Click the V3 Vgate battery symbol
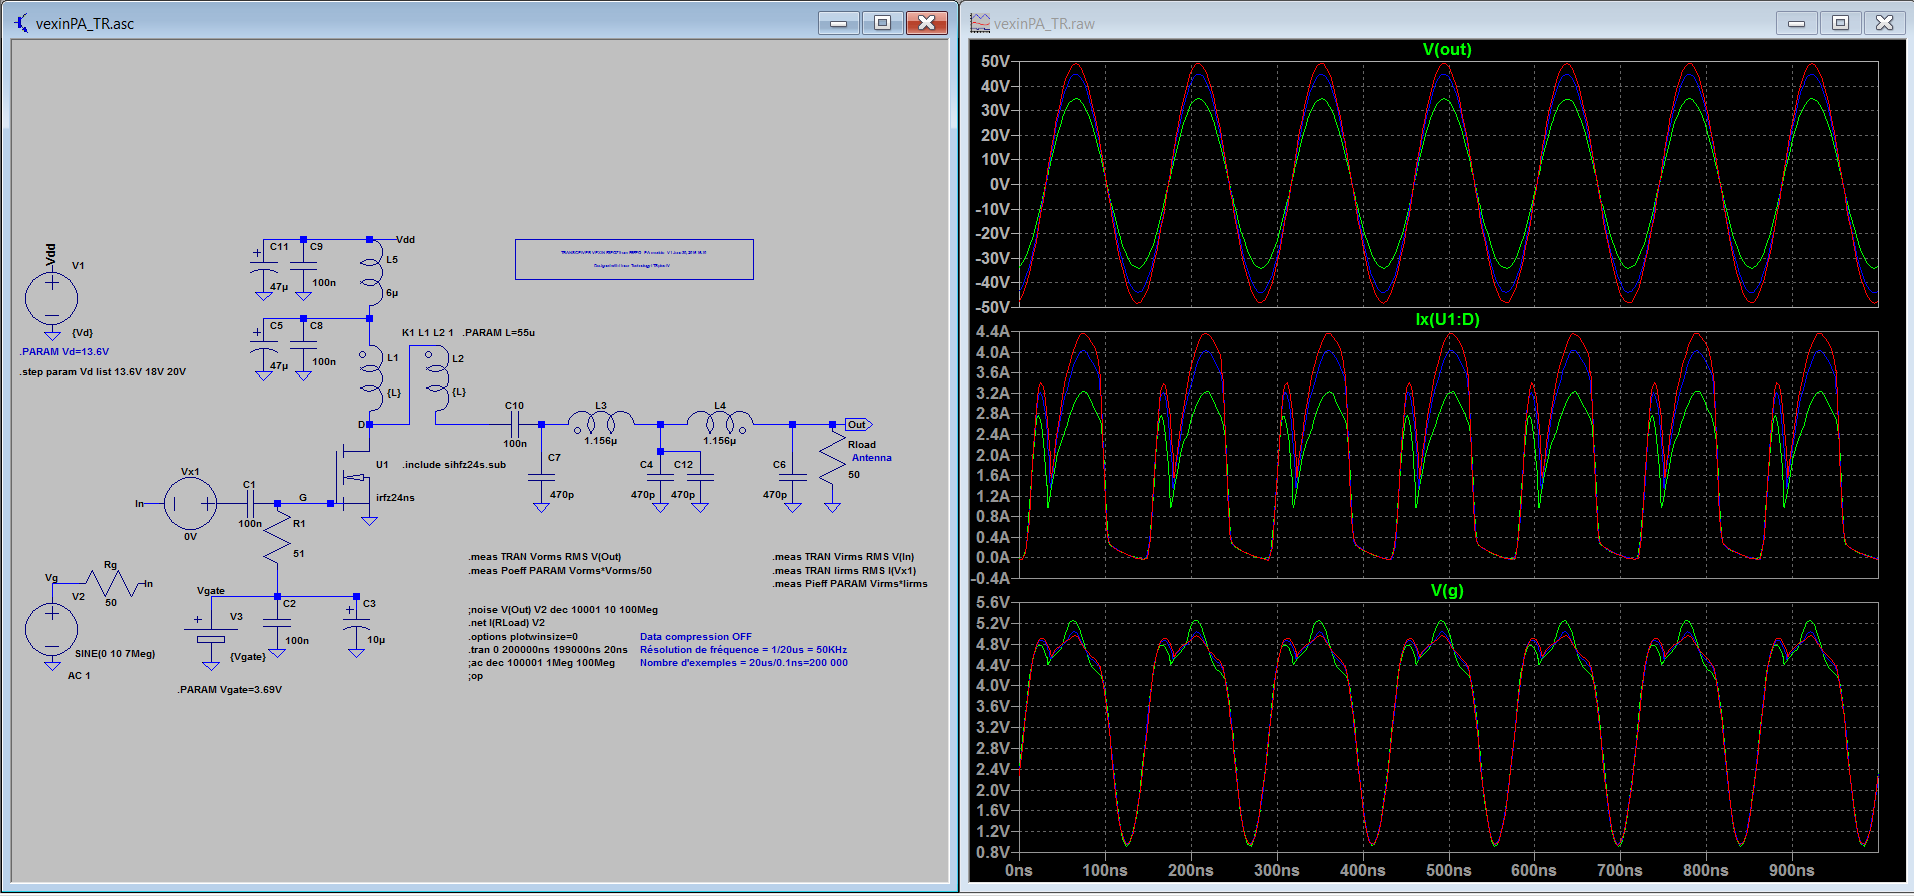This screenshot has height=896, width=1914. point(211,635)
